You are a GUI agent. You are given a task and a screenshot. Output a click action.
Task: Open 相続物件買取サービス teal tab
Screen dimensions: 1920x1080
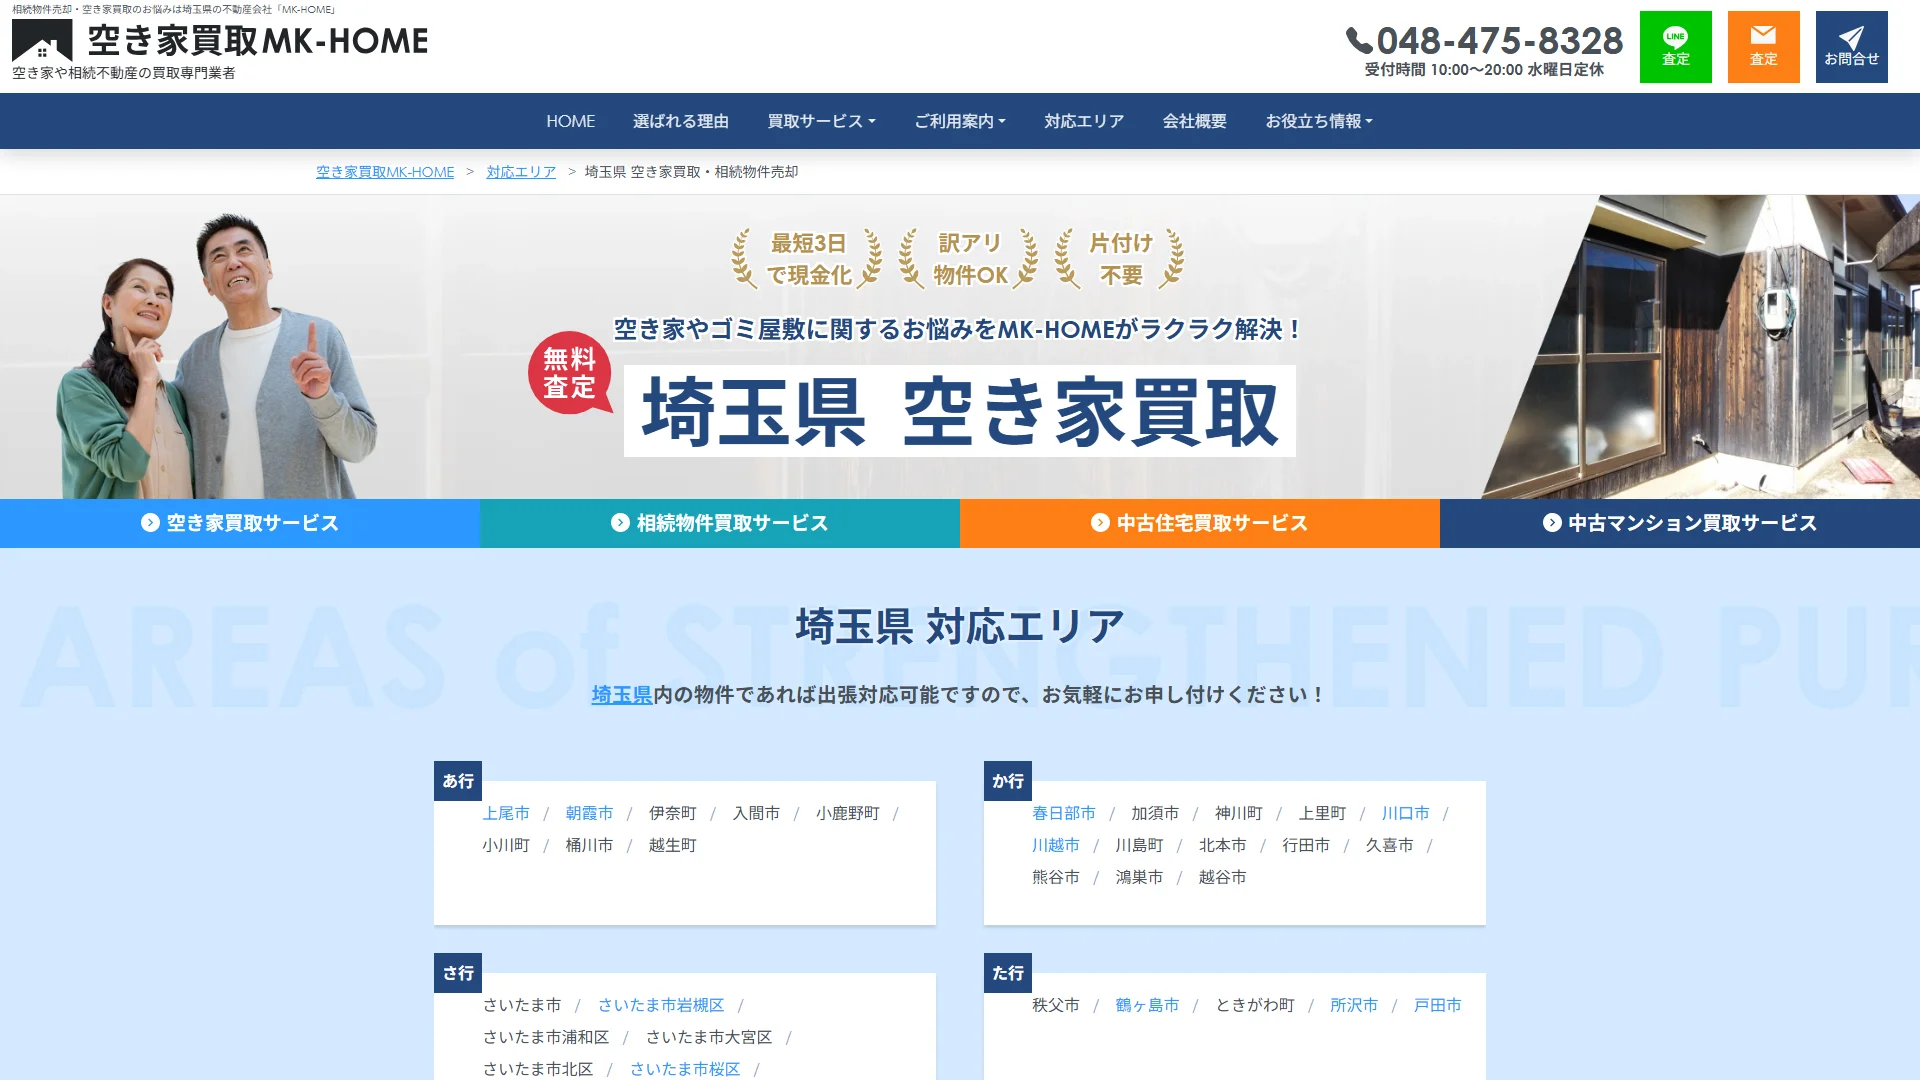point(720,523)
